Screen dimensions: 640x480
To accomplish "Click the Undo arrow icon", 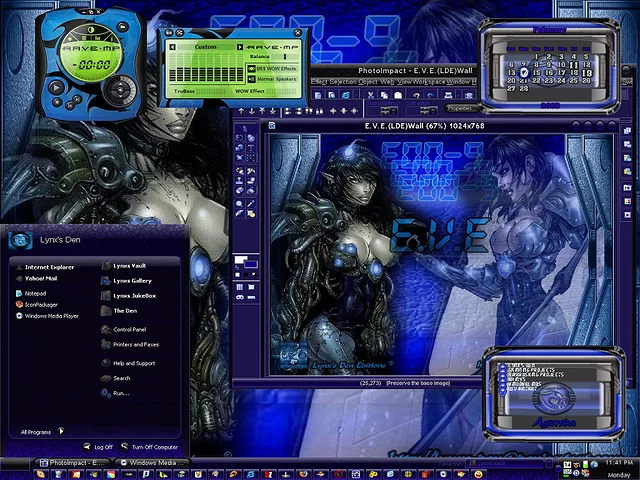I will tap(416, 95).
